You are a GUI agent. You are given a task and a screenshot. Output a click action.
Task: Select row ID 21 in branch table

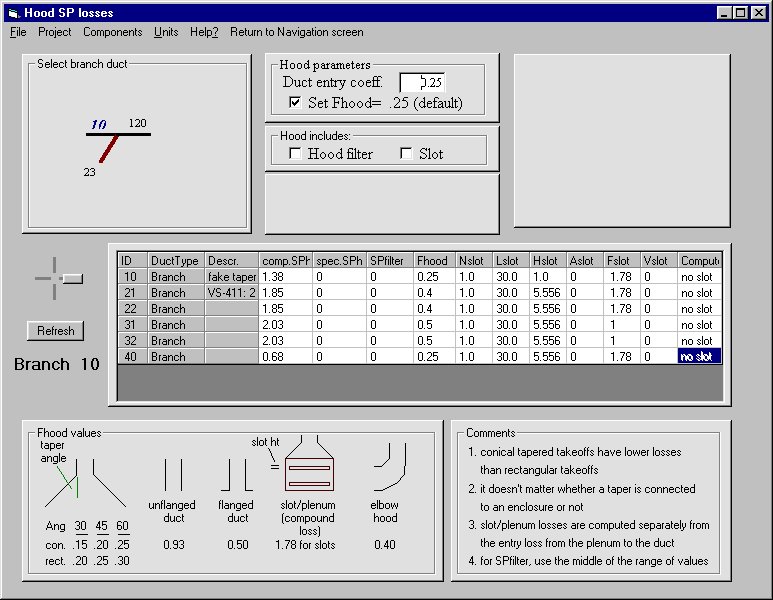pos(132,293)
